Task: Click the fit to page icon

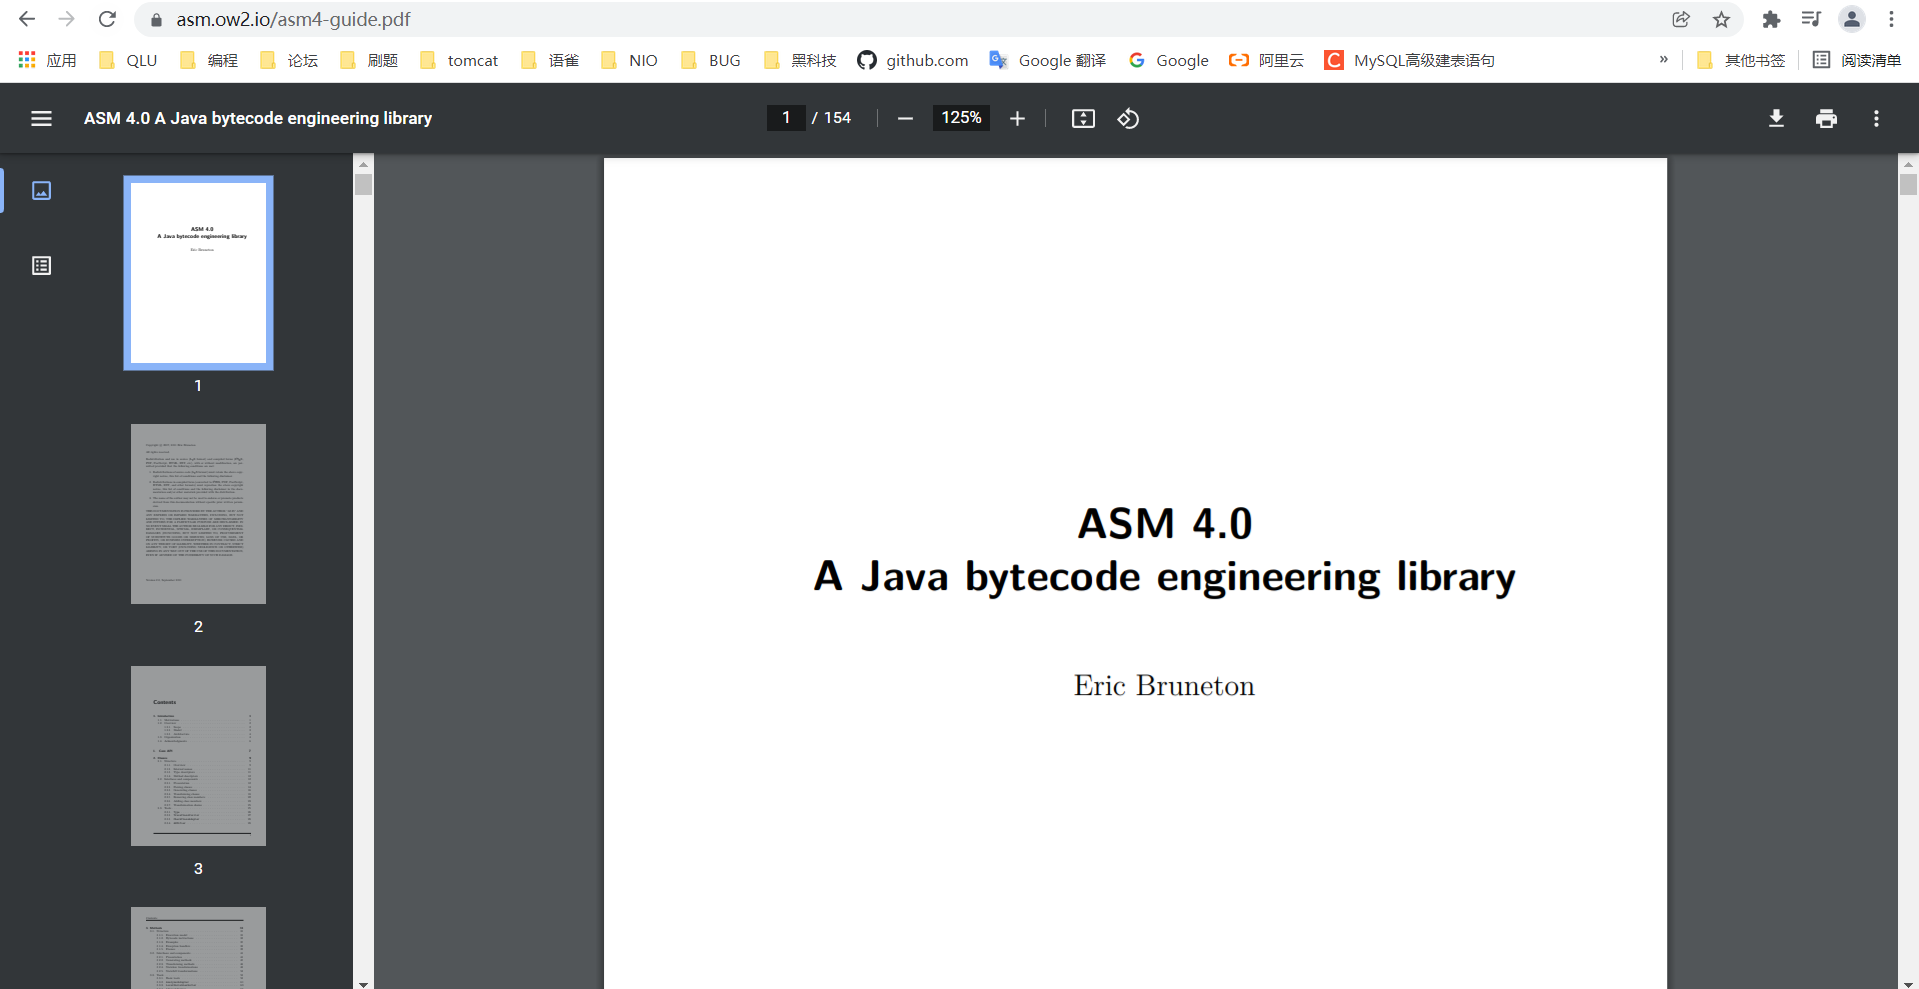Action: [x=1083, y=118]
